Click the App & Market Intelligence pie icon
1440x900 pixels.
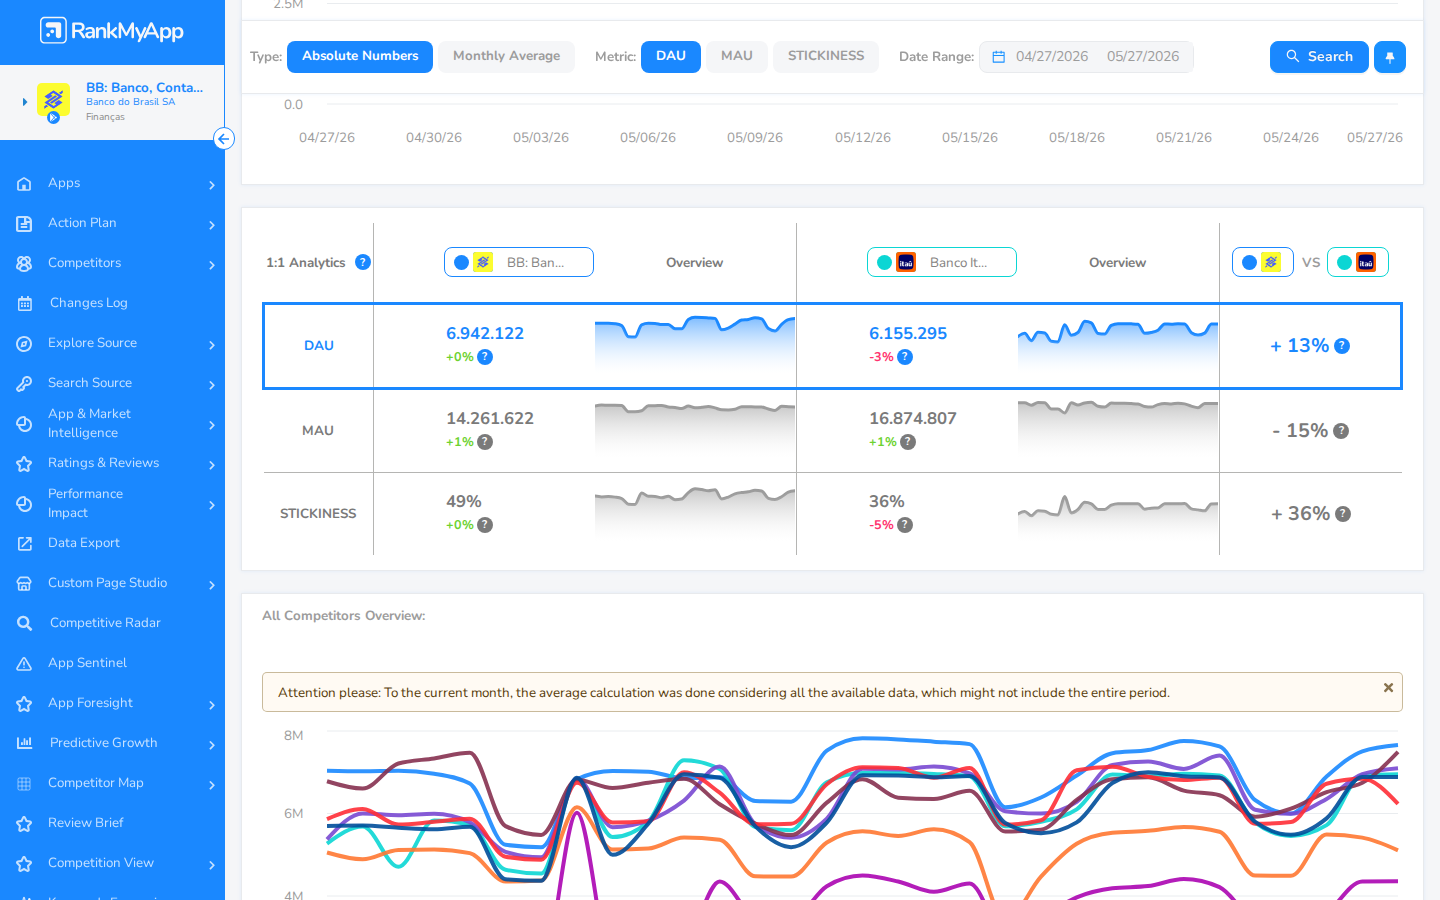coord(24,424)
